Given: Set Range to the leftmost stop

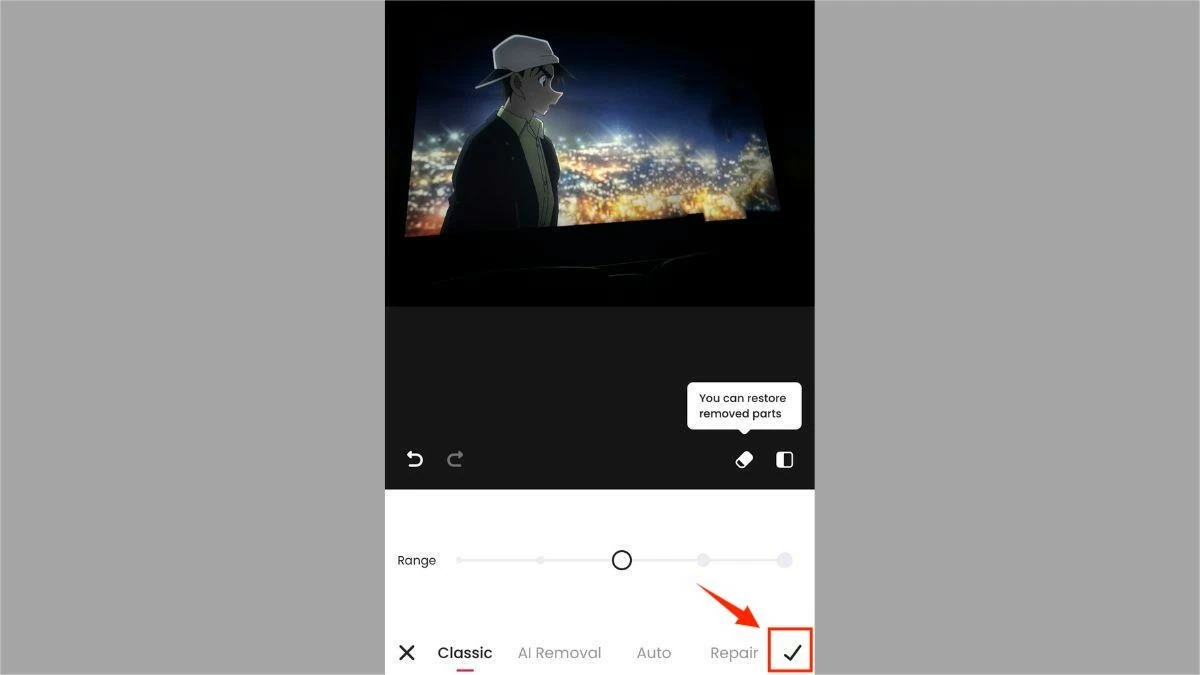Looking at the screenshot, I should (x=460, y=560).
